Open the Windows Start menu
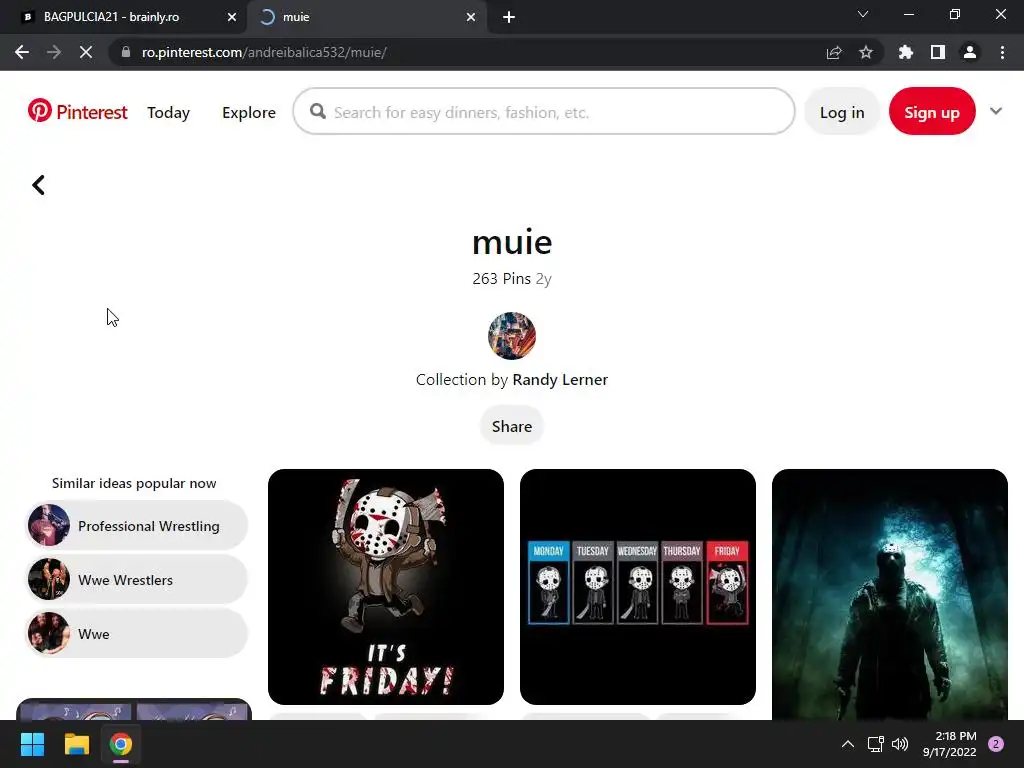Image resolution: width=1024 pixels, height=768 pixels. 32,744
